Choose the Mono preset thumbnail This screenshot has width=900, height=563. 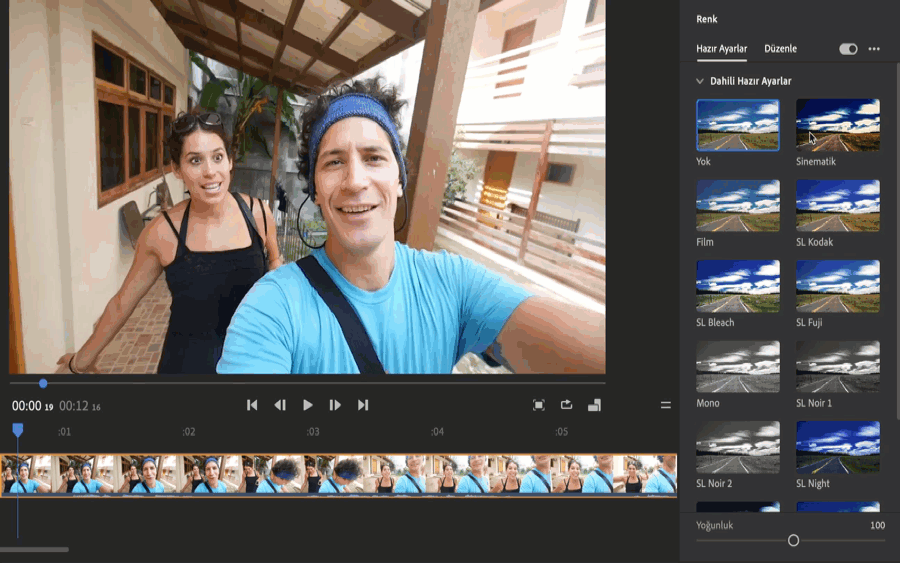point(738,367)
